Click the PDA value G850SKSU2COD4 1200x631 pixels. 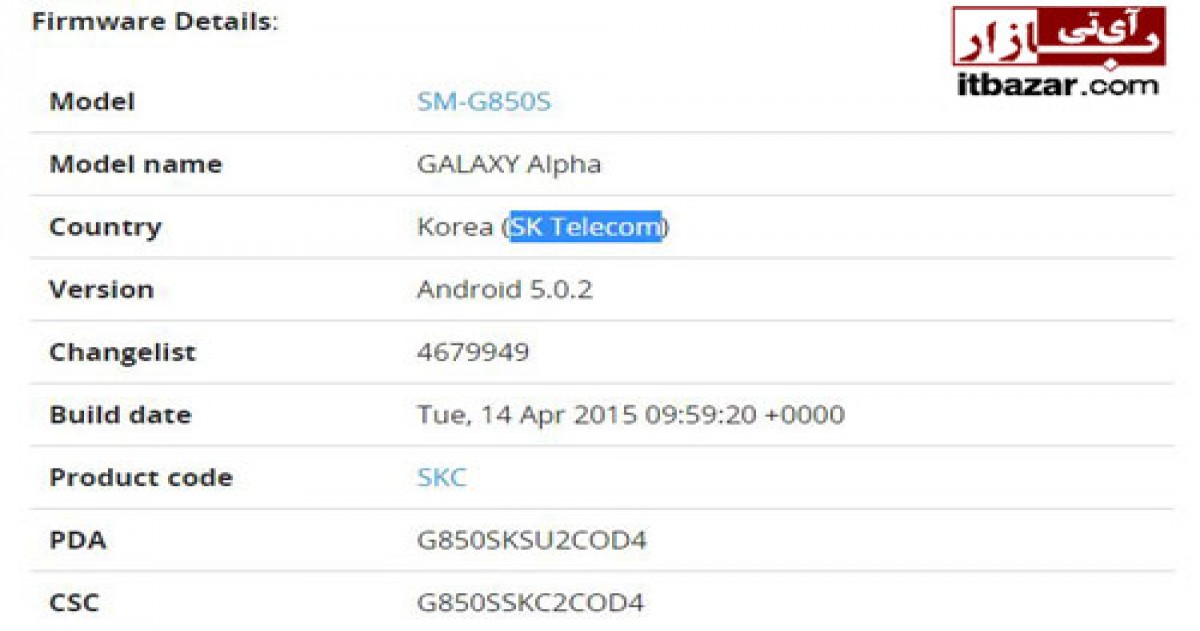coord(532,540)
